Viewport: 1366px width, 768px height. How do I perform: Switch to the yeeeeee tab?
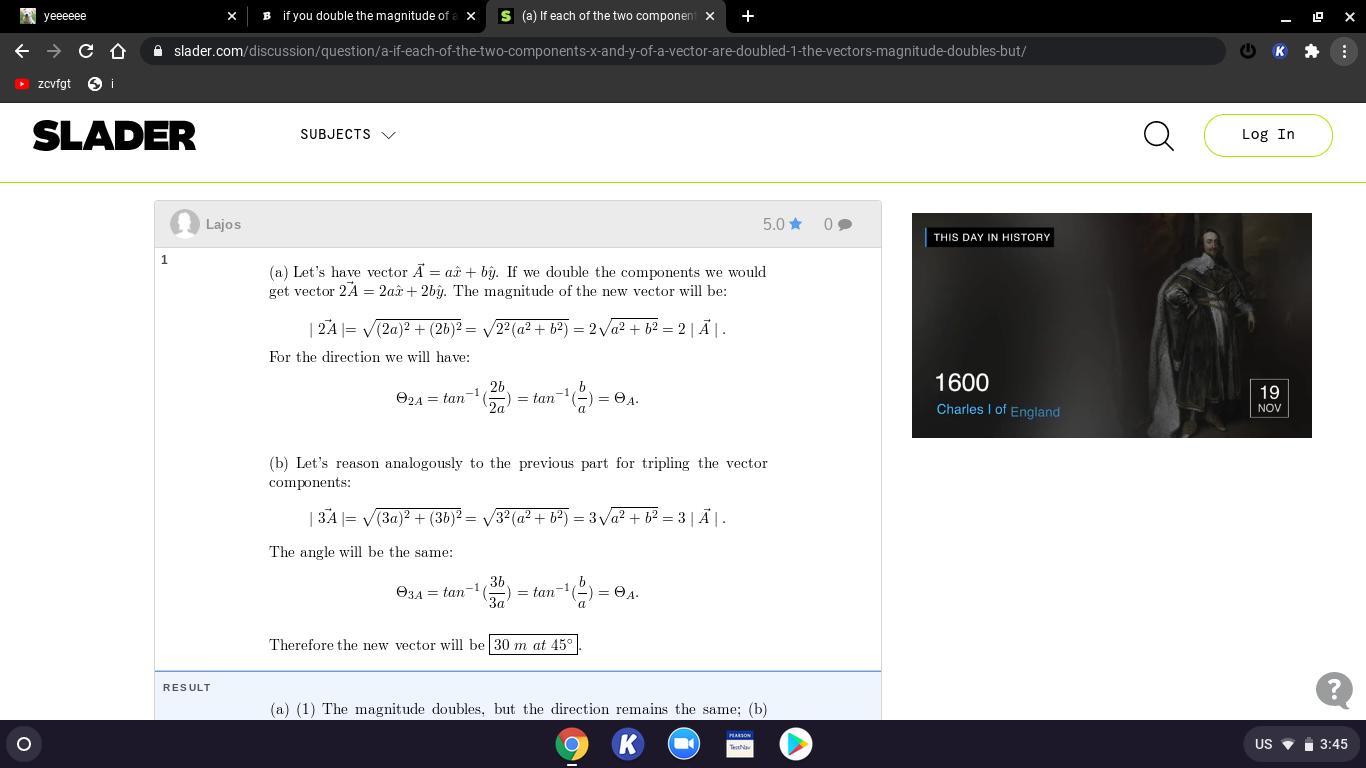tap(123, 16)
